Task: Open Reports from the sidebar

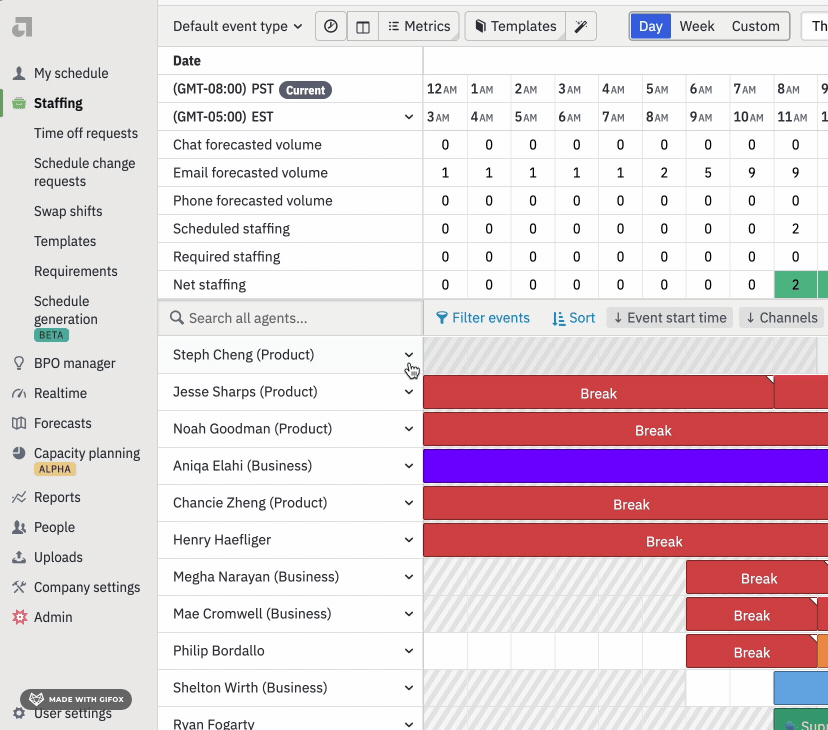Action: tap(57, 497)
